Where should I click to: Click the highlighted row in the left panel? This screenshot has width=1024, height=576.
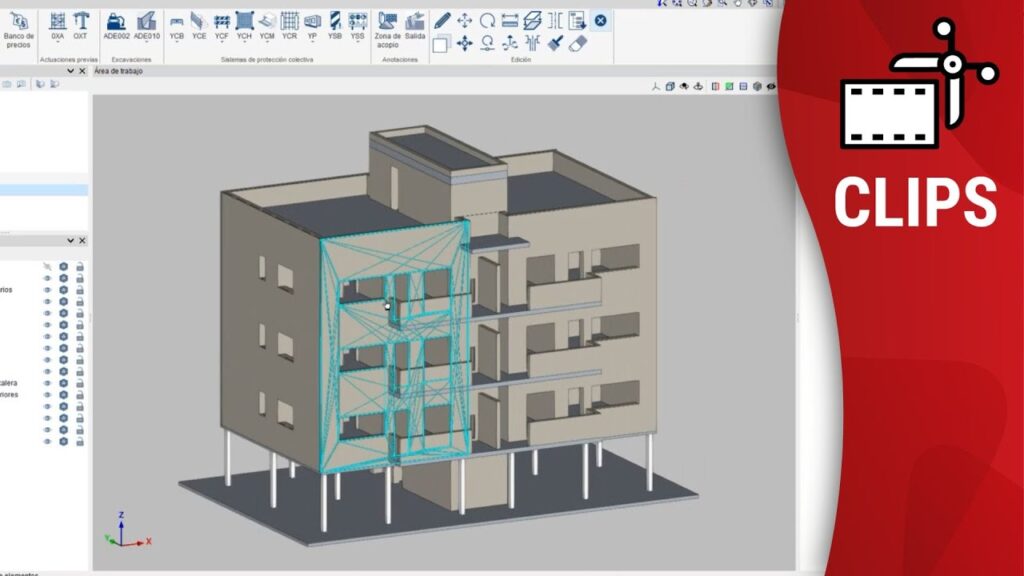pos(44,190)
